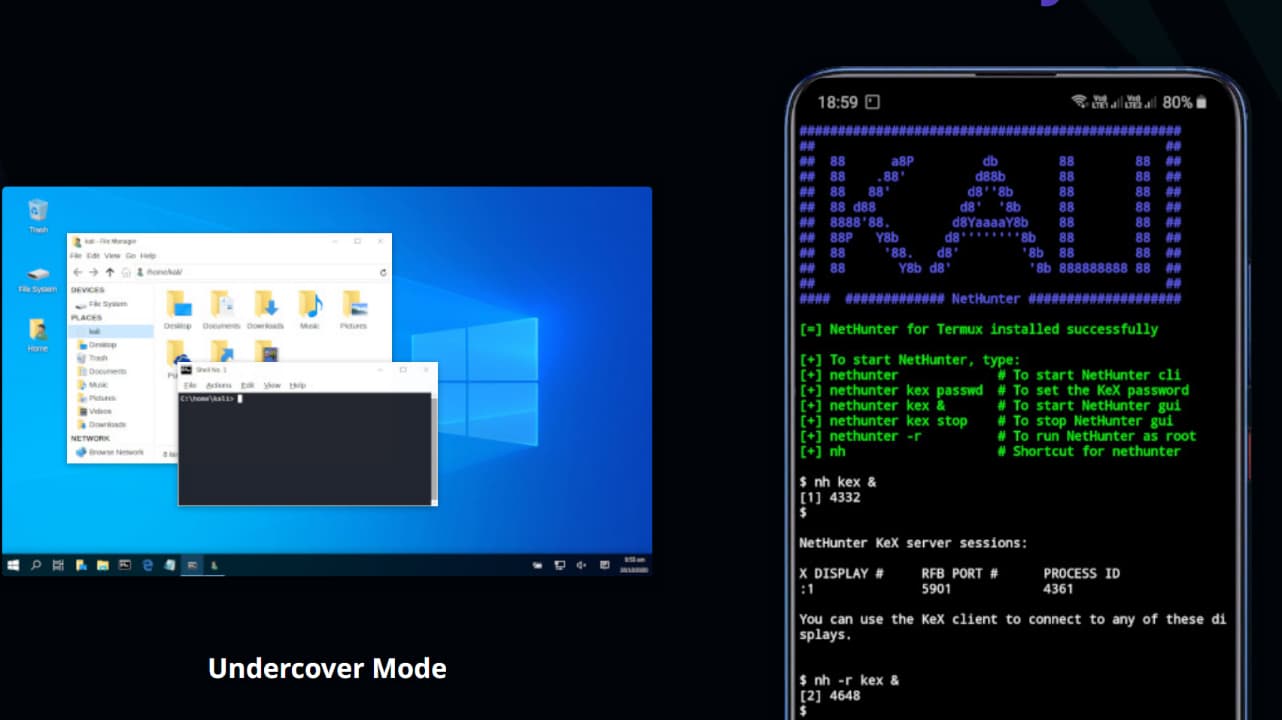Open File menu in File Manager
Viewport: 1282px width, 720px height.
click(x=75, y=256)
